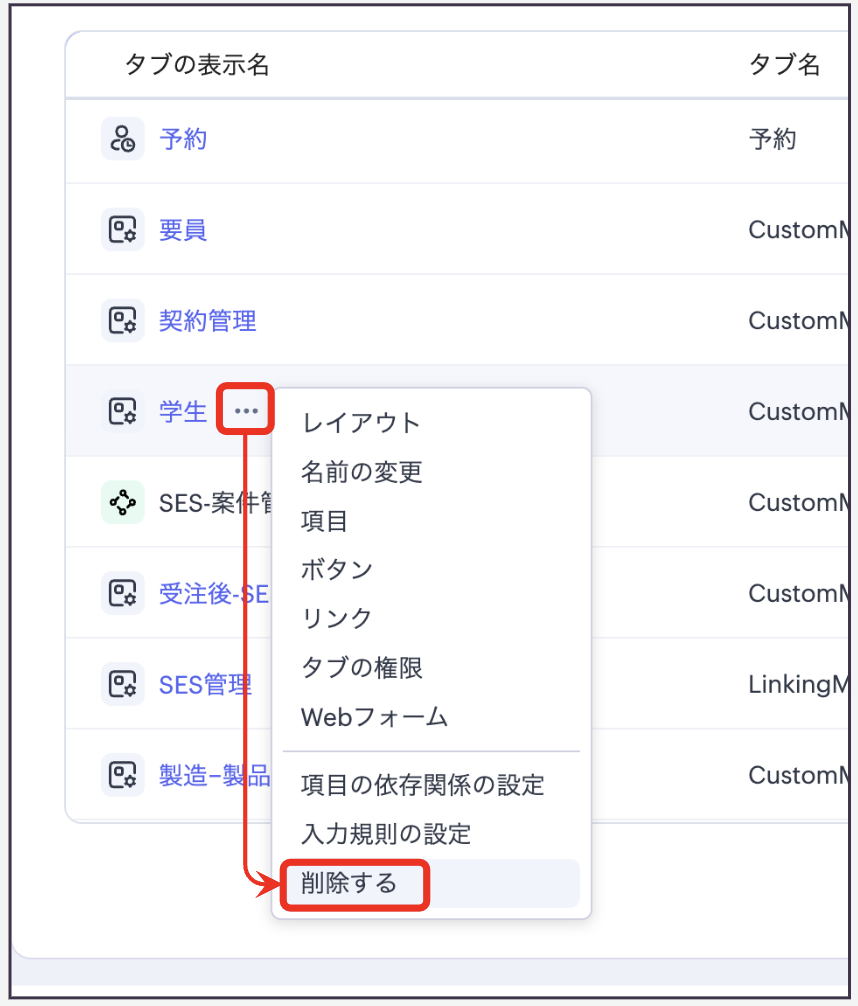
Task: Select 項目の依存関係の設定 menu option
Action: coord(422,785)
